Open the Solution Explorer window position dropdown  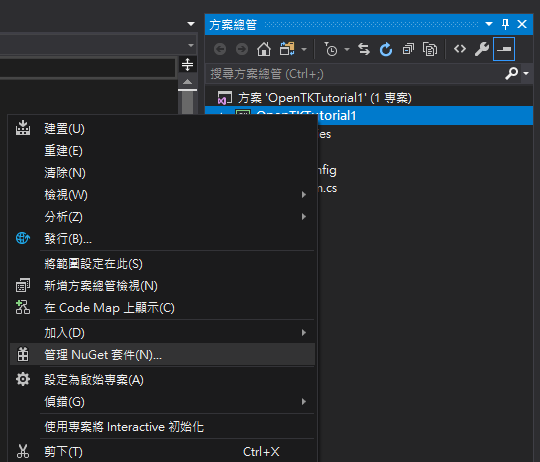(489, 24)
